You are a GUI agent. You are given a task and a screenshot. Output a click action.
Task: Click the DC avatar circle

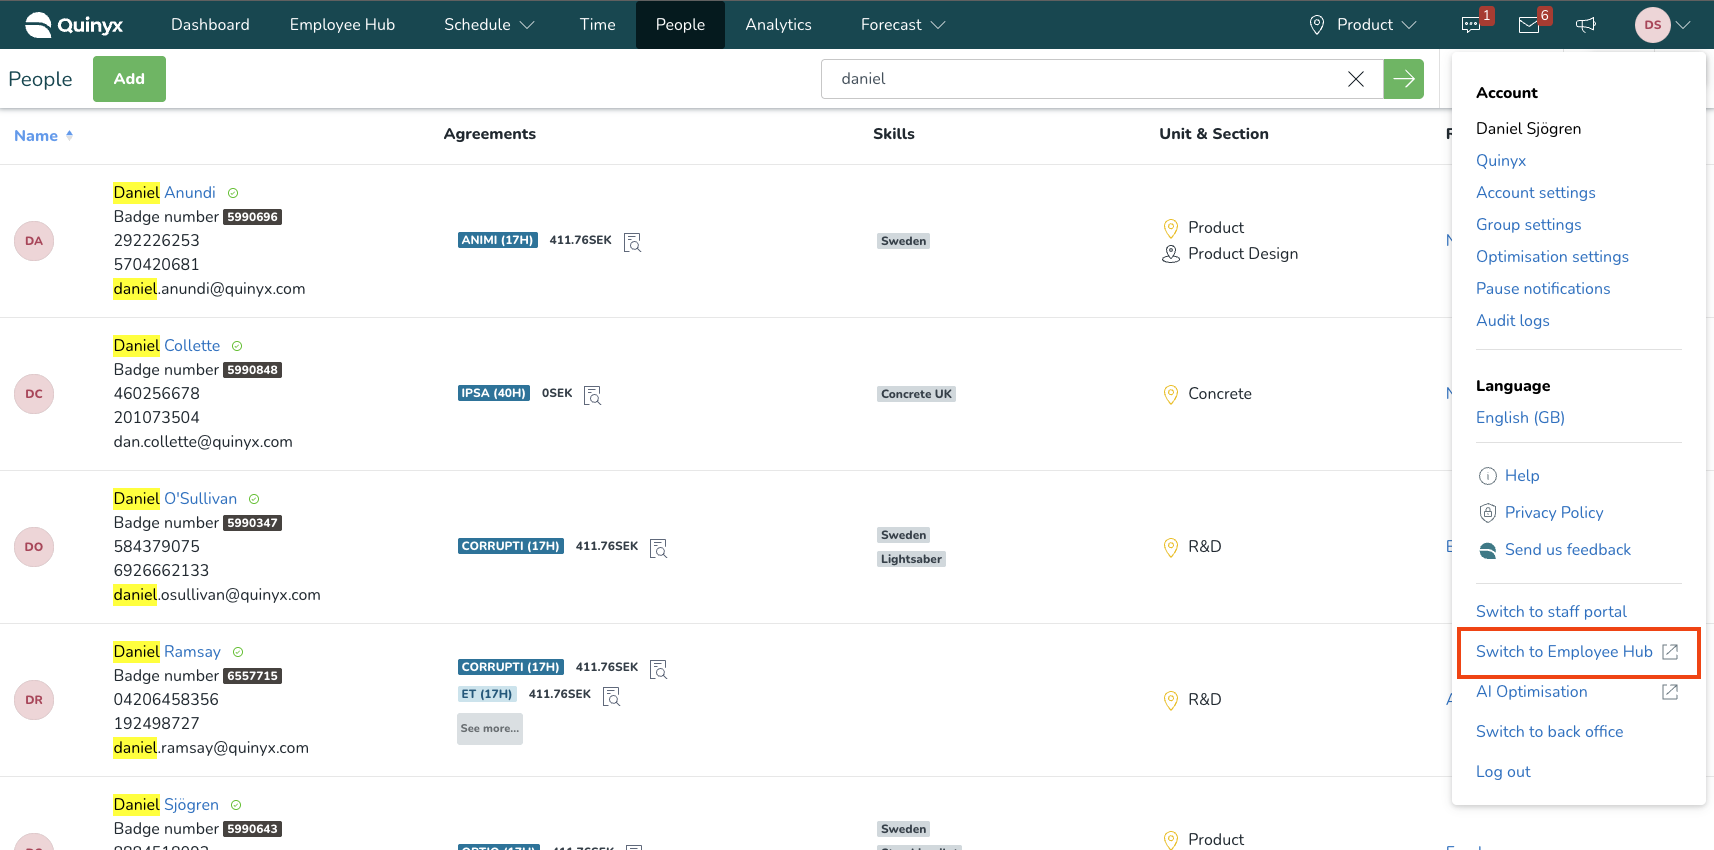34,394
